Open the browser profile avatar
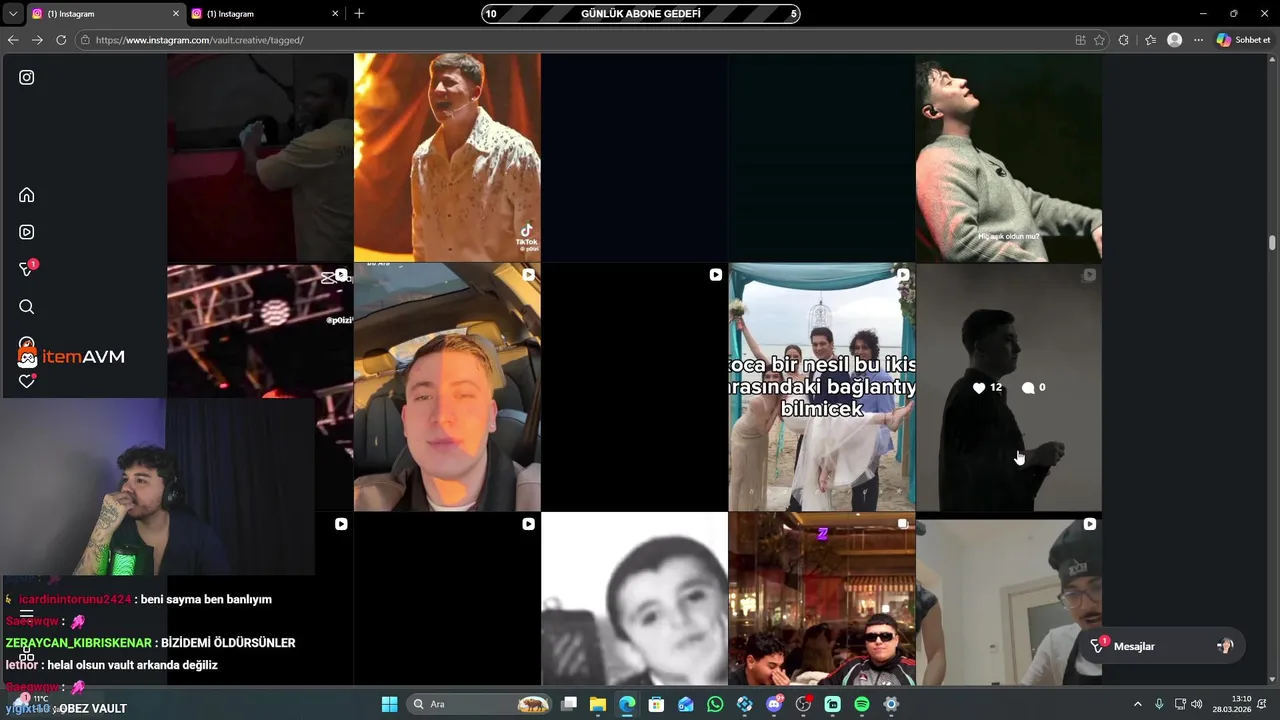The width and height of the screenshot is (1280, 720). click(x=1175, y=40)
